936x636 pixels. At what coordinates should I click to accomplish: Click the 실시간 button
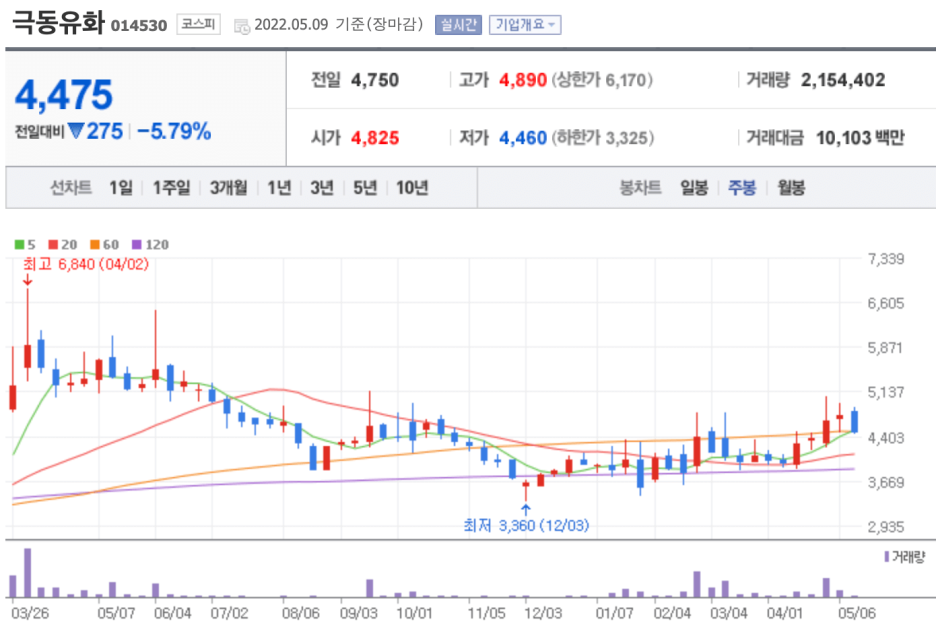458,24
